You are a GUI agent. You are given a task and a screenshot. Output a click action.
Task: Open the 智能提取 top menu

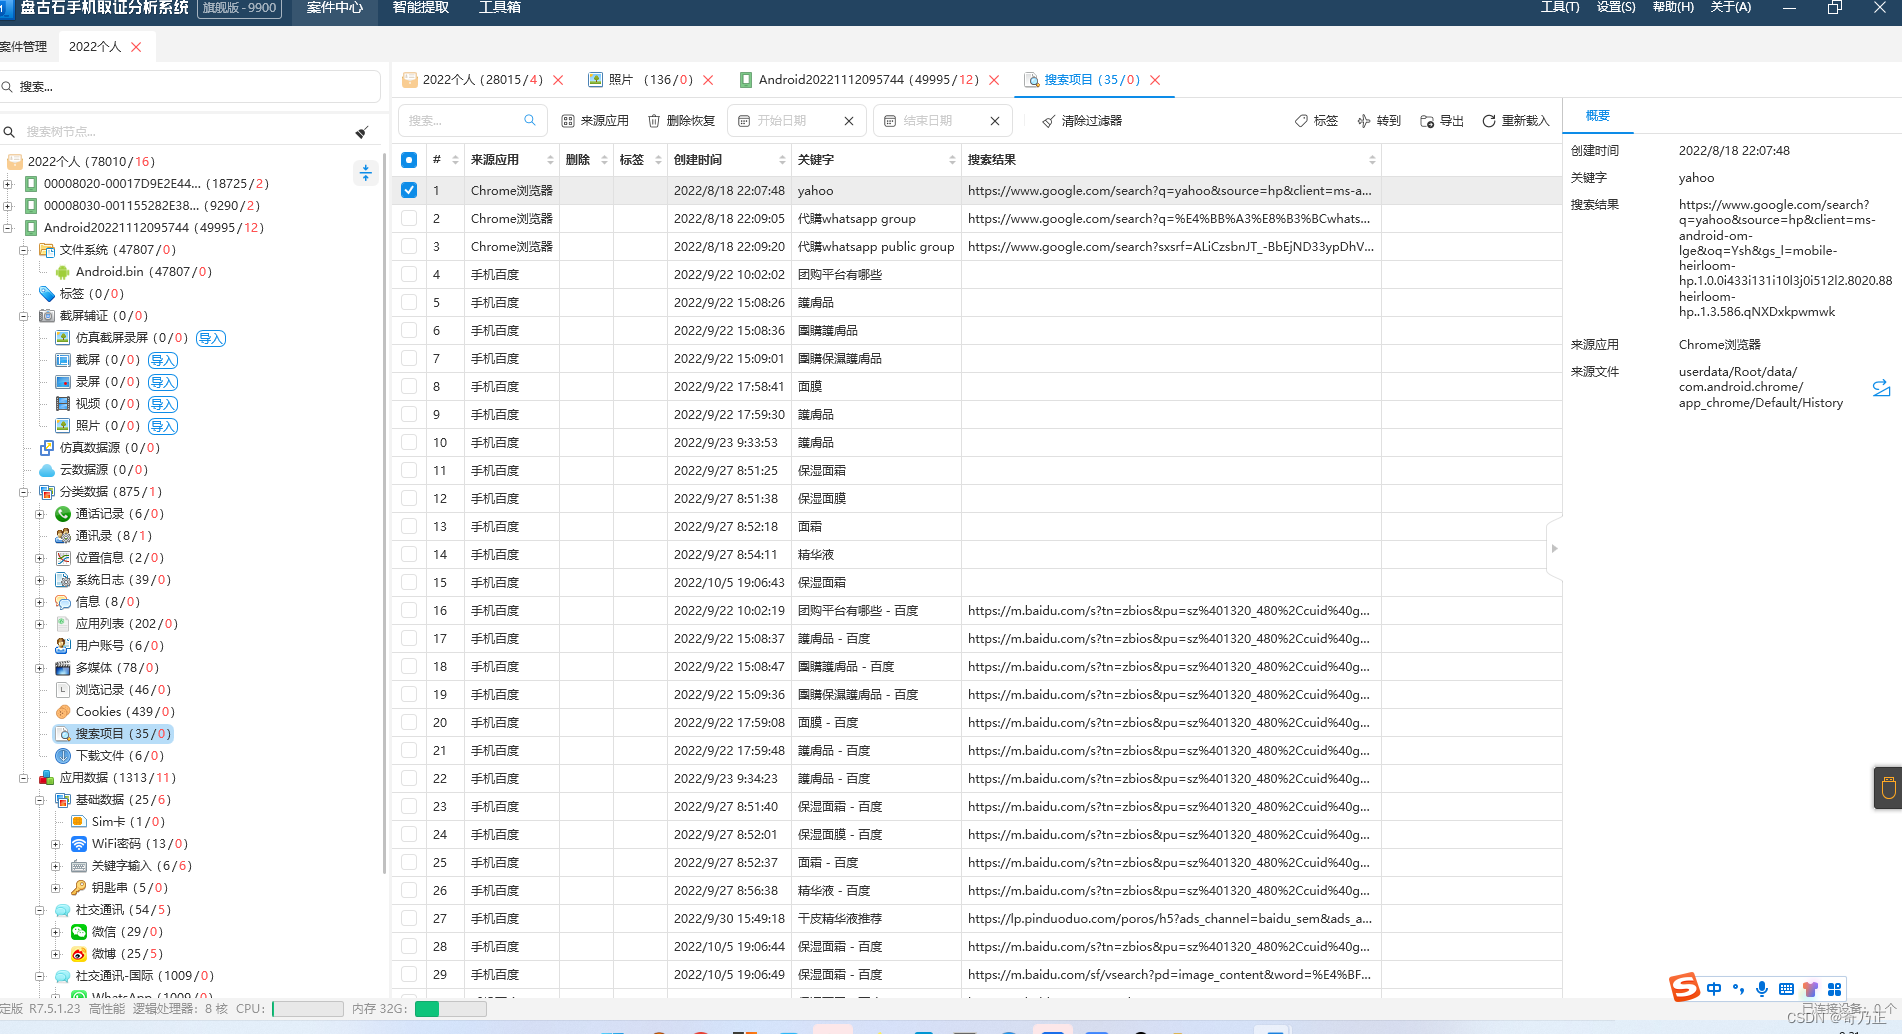(421, 8)
